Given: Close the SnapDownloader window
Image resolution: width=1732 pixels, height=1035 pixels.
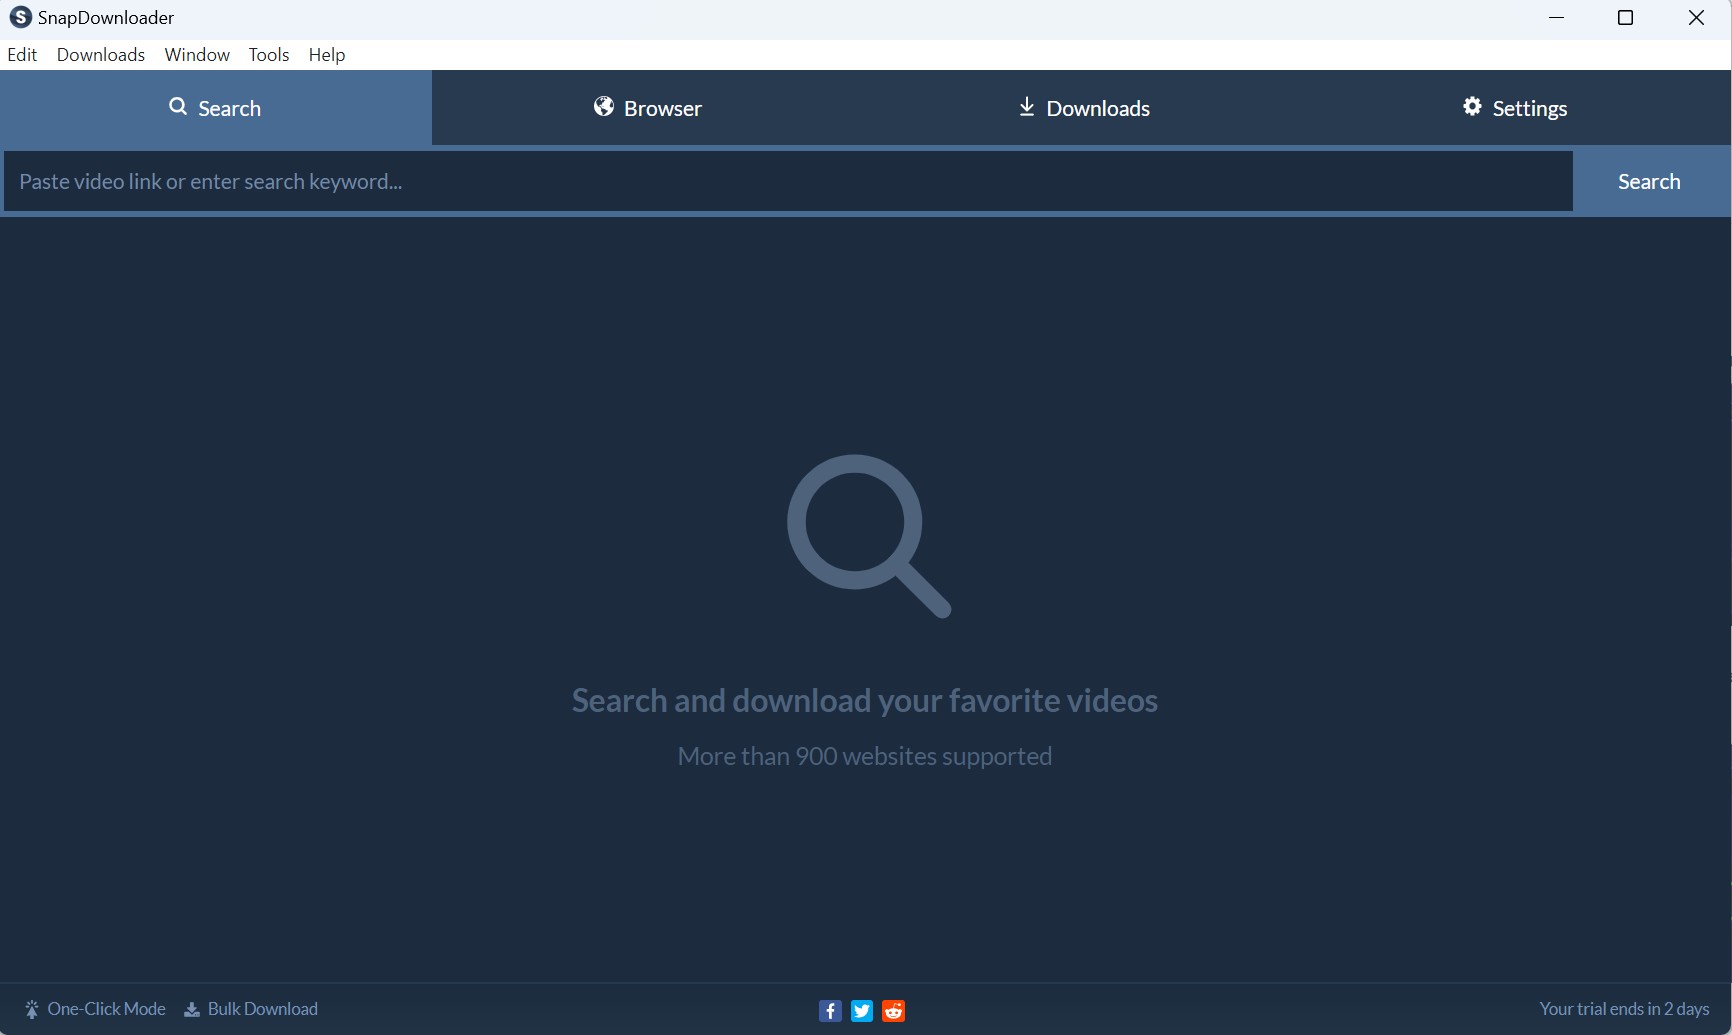Looking at the screenshot, I should (1696, 18).
